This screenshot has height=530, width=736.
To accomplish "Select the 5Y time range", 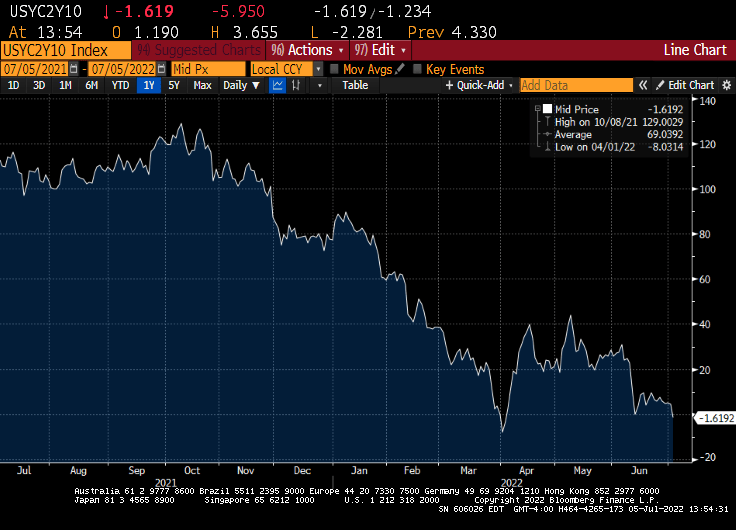I will point(174,86).
